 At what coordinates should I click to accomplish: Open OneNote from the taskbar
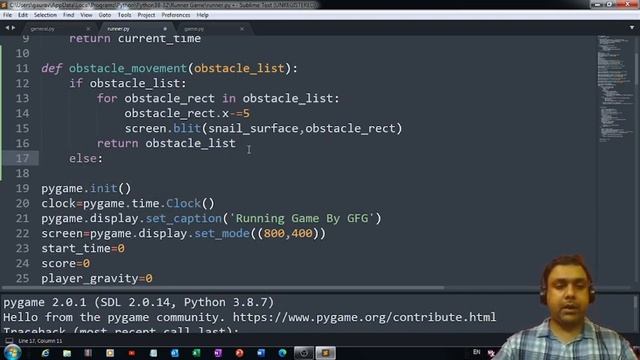pyautogui.click(x=218, y=353)
